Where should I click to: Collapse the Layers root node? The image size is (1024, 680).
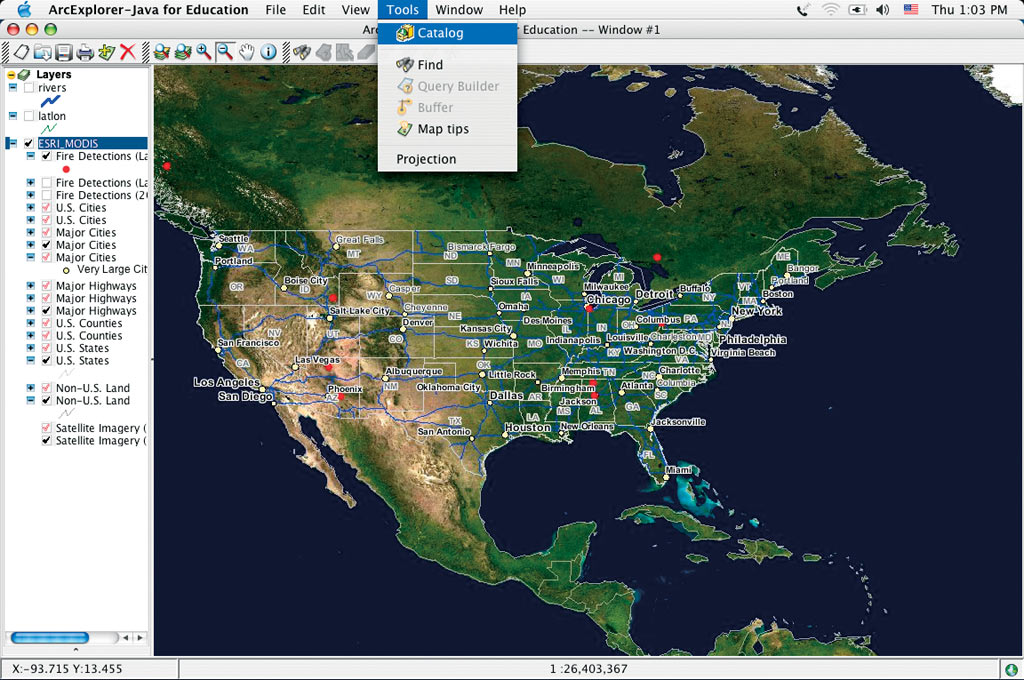[11, 75]
